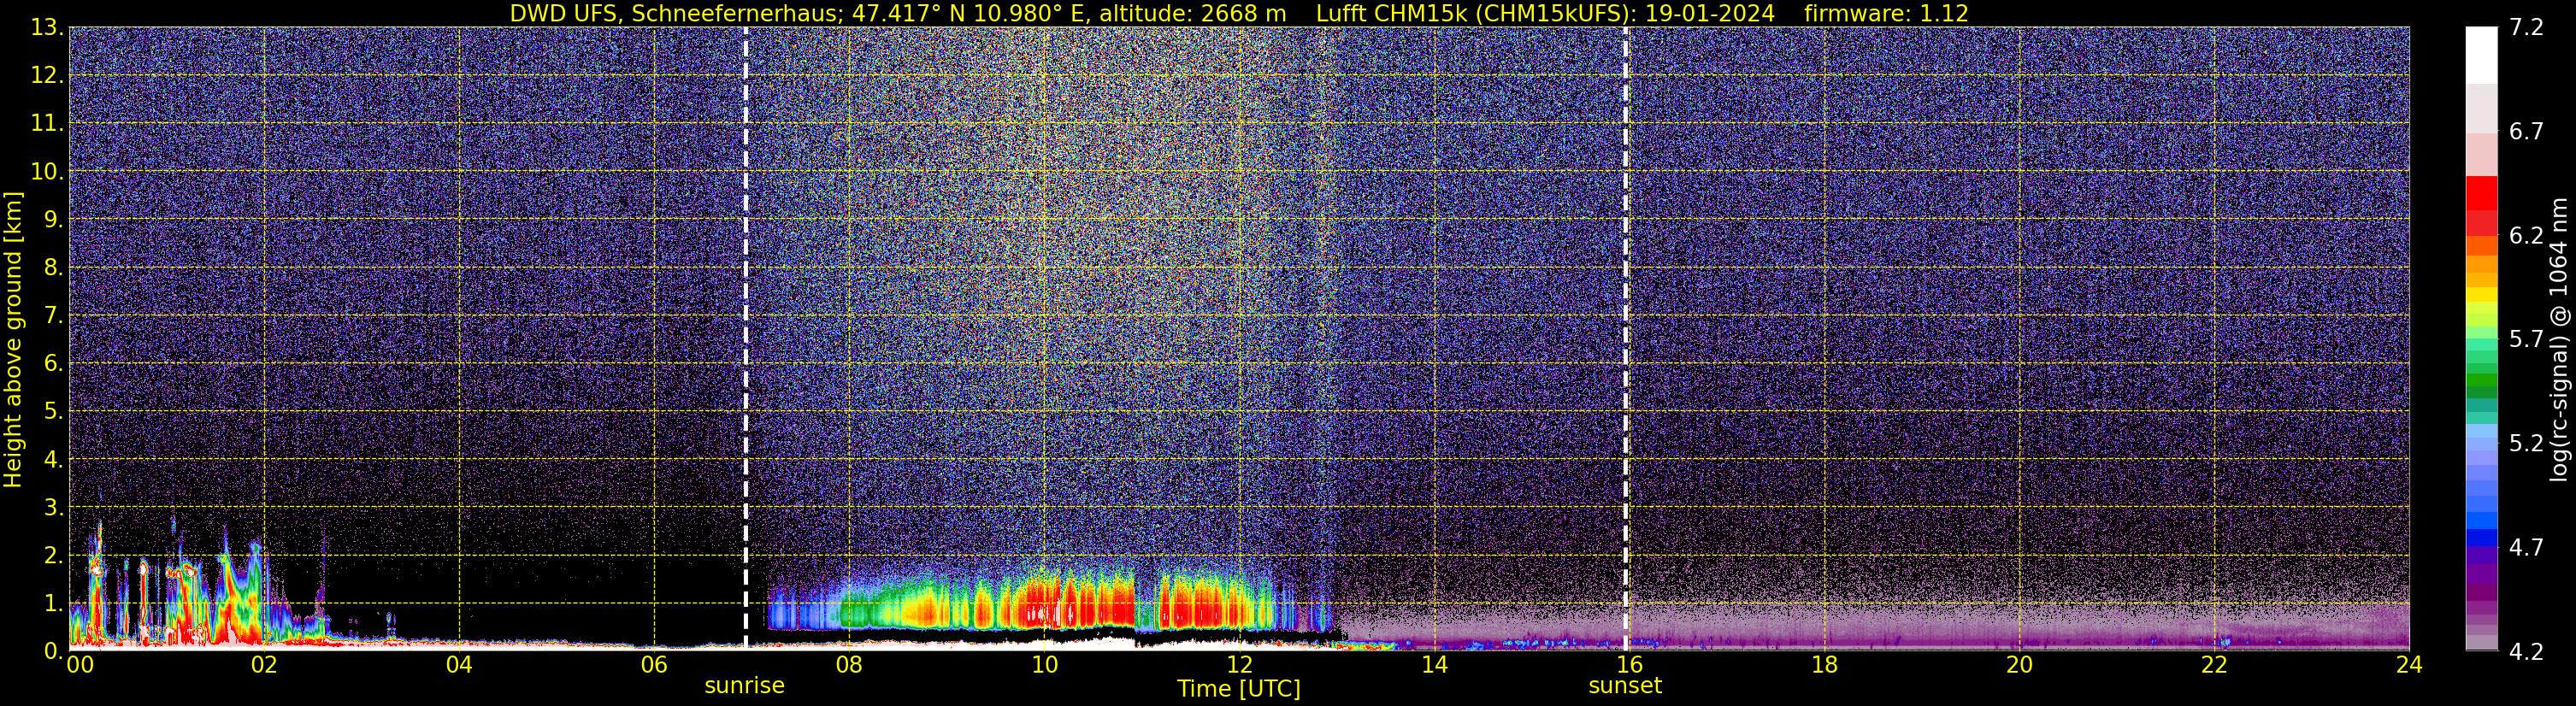
Task: Click the height axis tick '1.'
Action: pos(54,604)
